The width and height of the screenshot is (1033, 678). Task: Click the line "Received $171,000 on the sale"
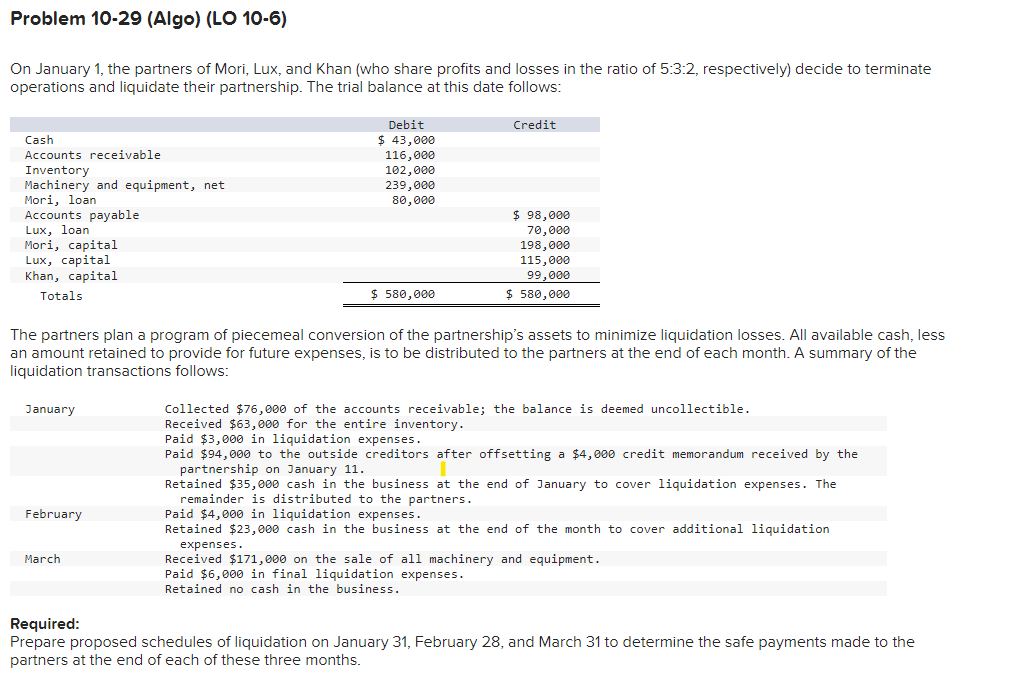382,559
